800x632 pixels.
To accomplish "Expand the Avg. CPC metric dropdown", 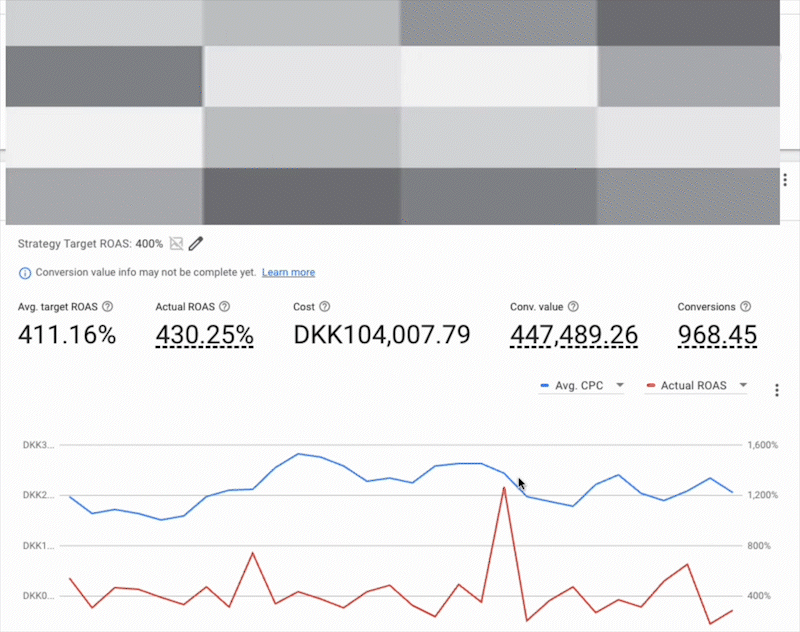I will coord(620,385).
